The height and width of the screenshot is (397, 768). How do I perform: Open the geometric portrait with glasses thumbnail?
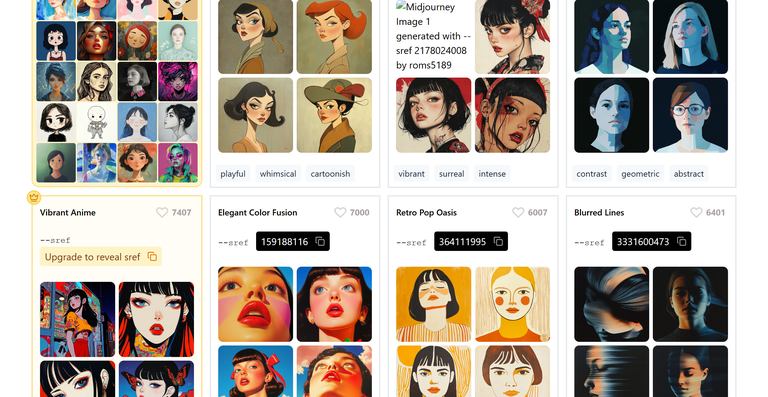coord(690,115)
